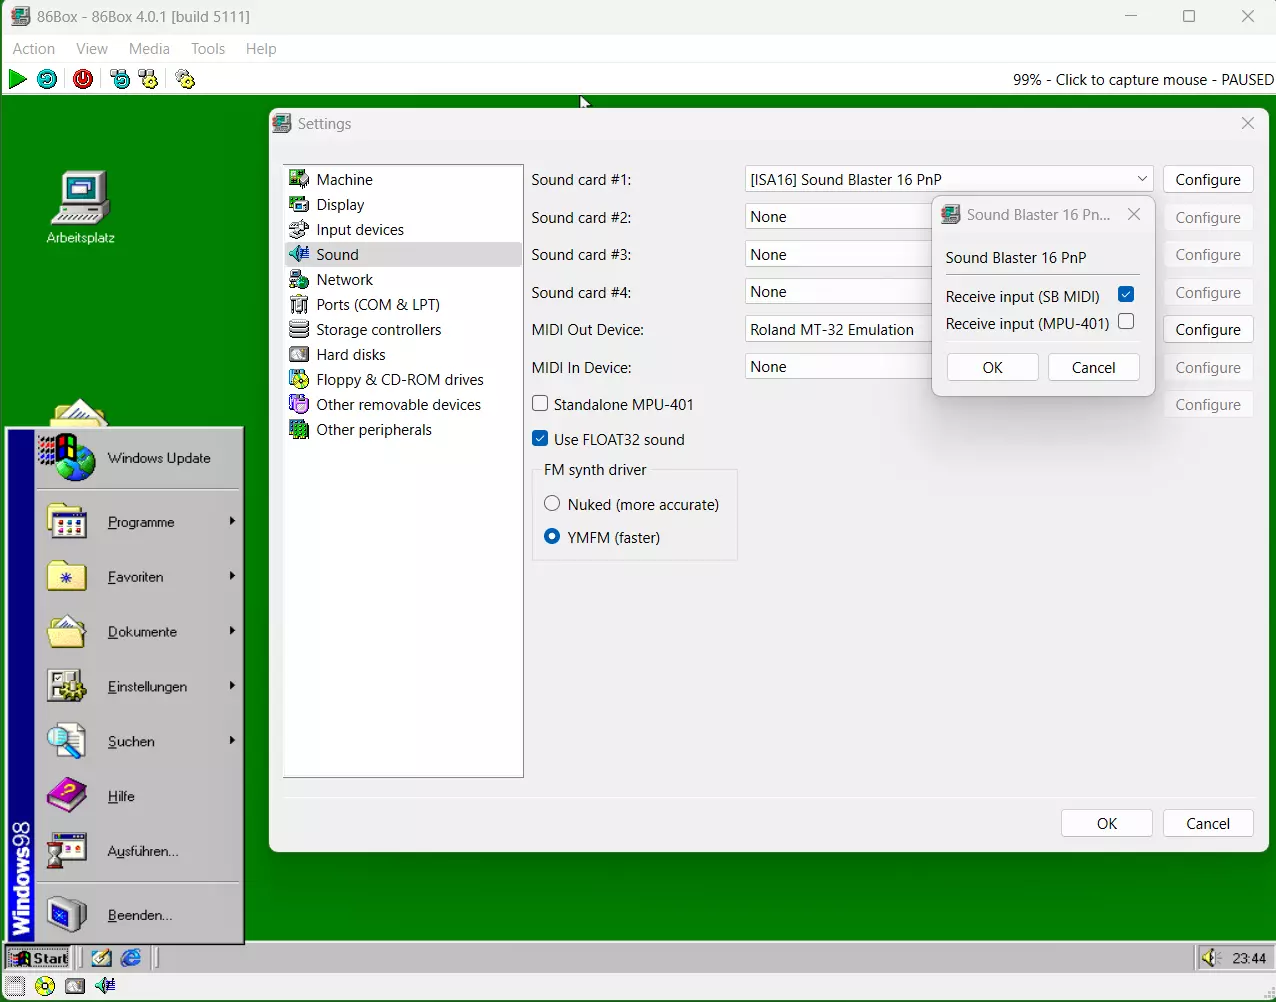Open the volume control in system tray
This screenshot has height=1002, width=1276.
1211,958
